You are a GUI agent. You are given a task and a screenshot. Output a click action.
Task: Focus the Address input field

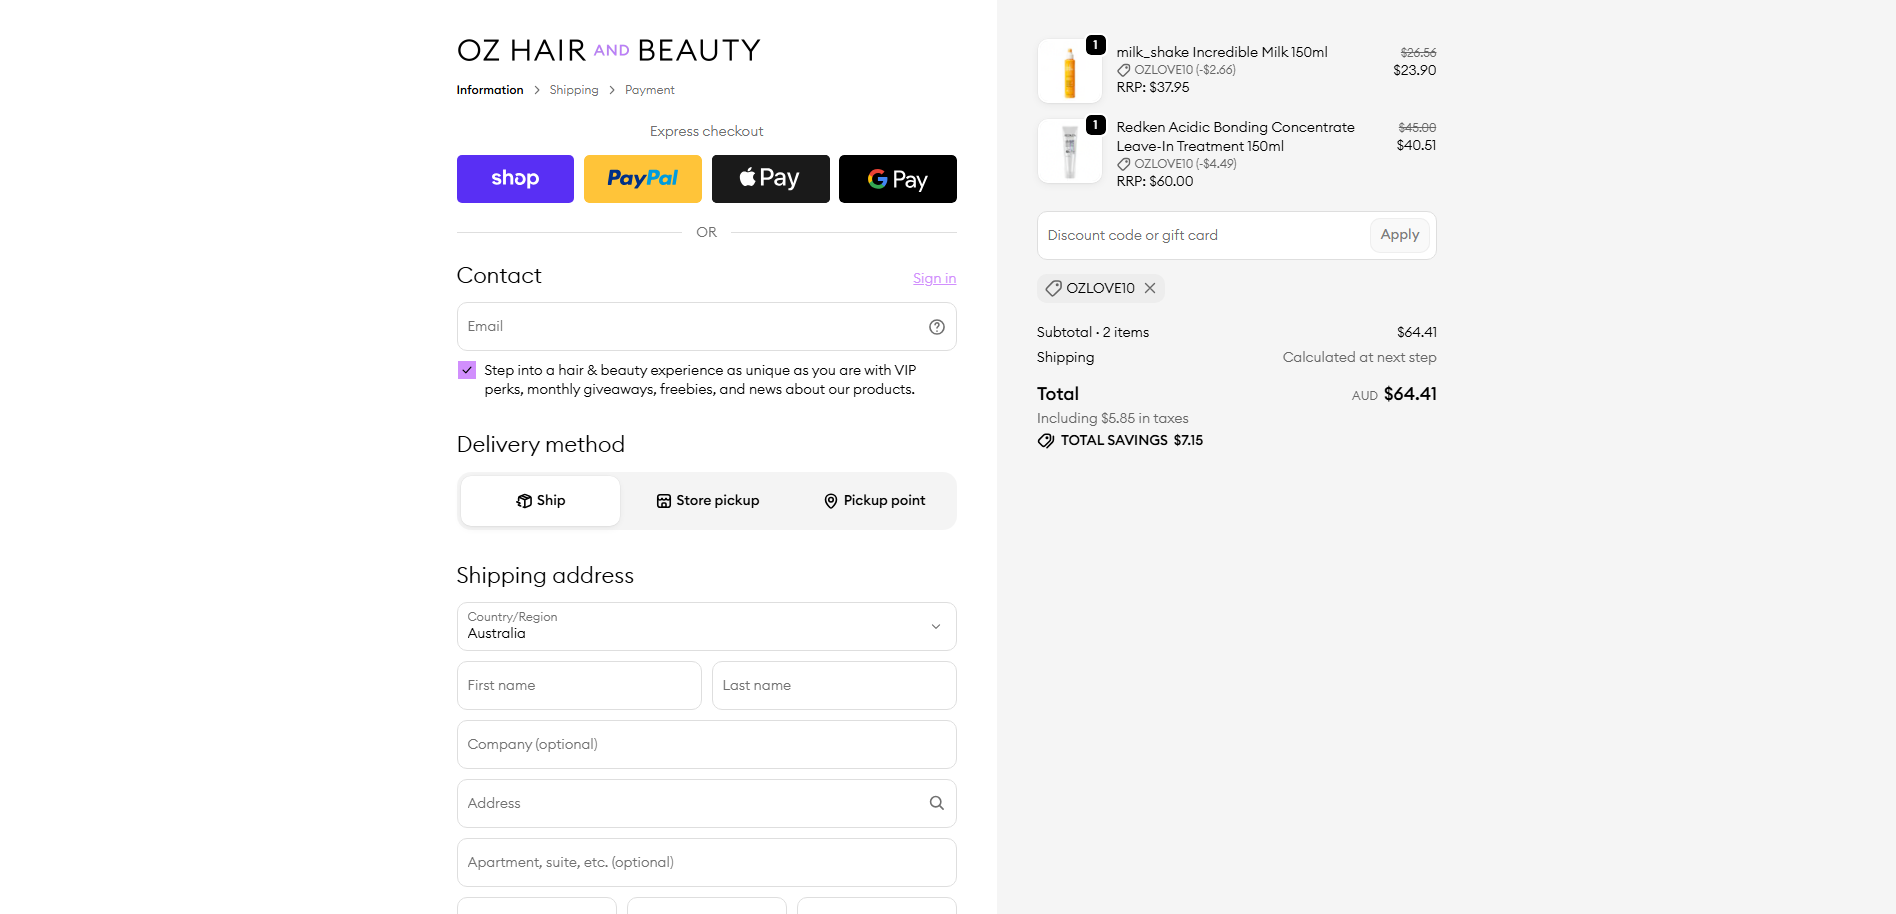[707, 804]
